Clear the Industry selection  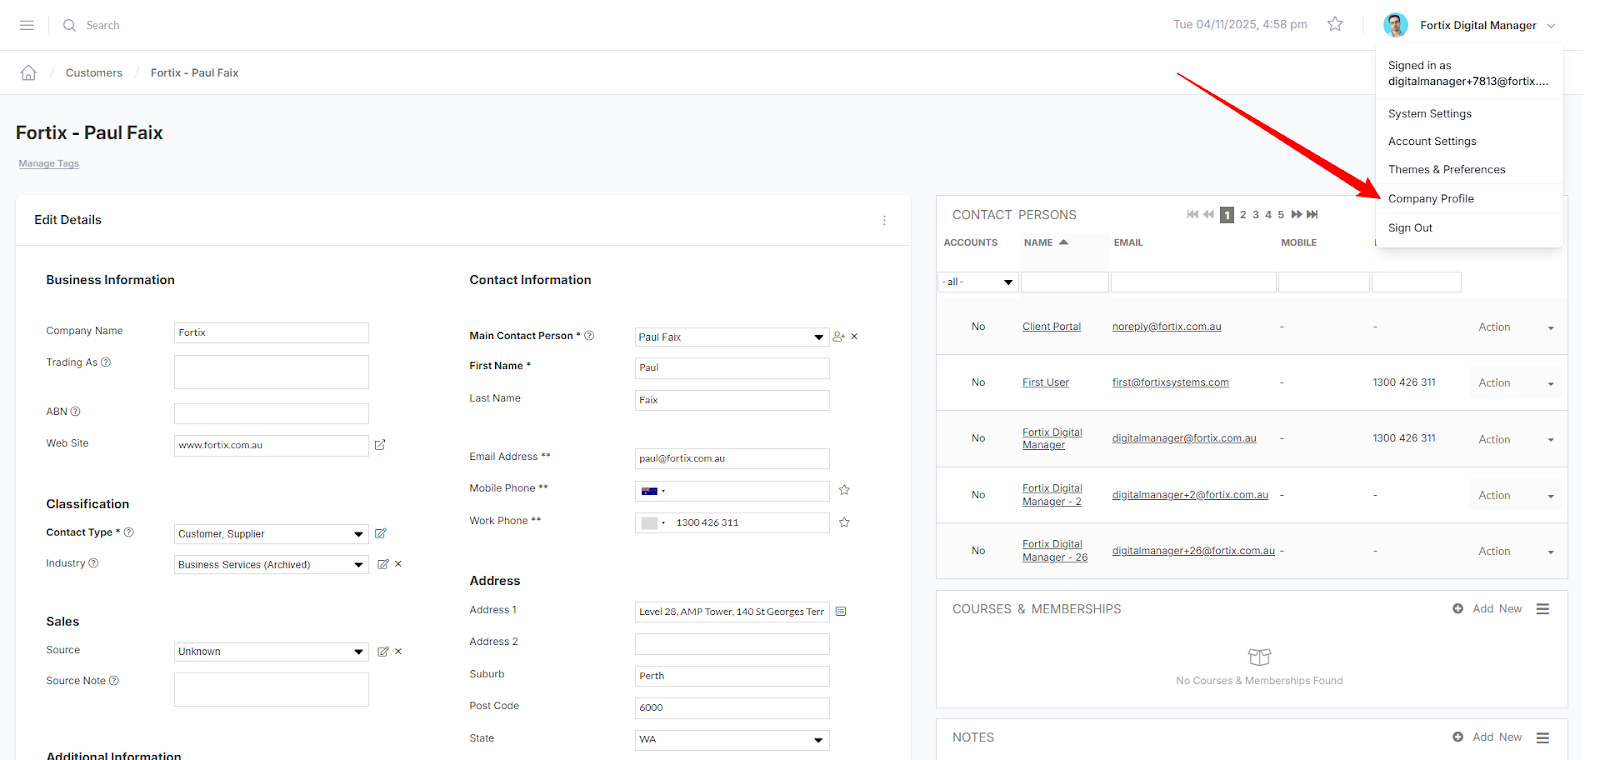(398, 564)
